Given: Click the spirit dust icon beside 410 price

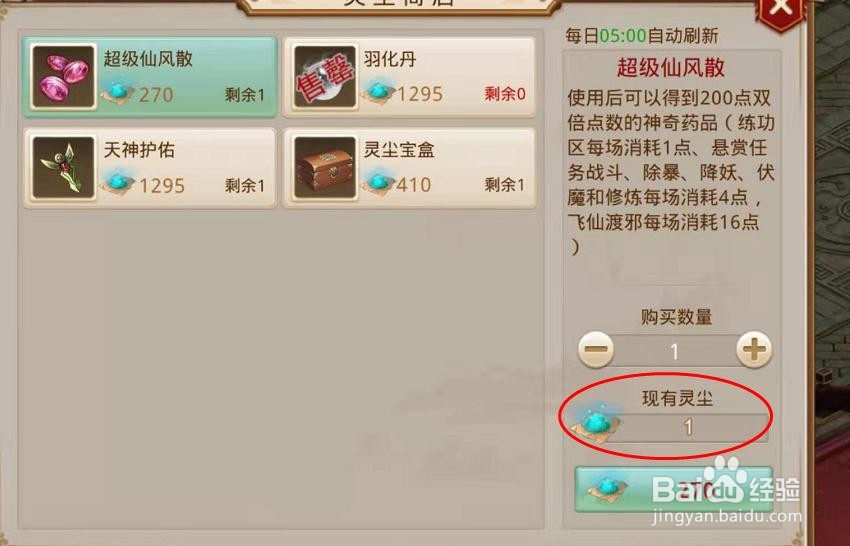Looking at the screenshot, I should point(379,183).
